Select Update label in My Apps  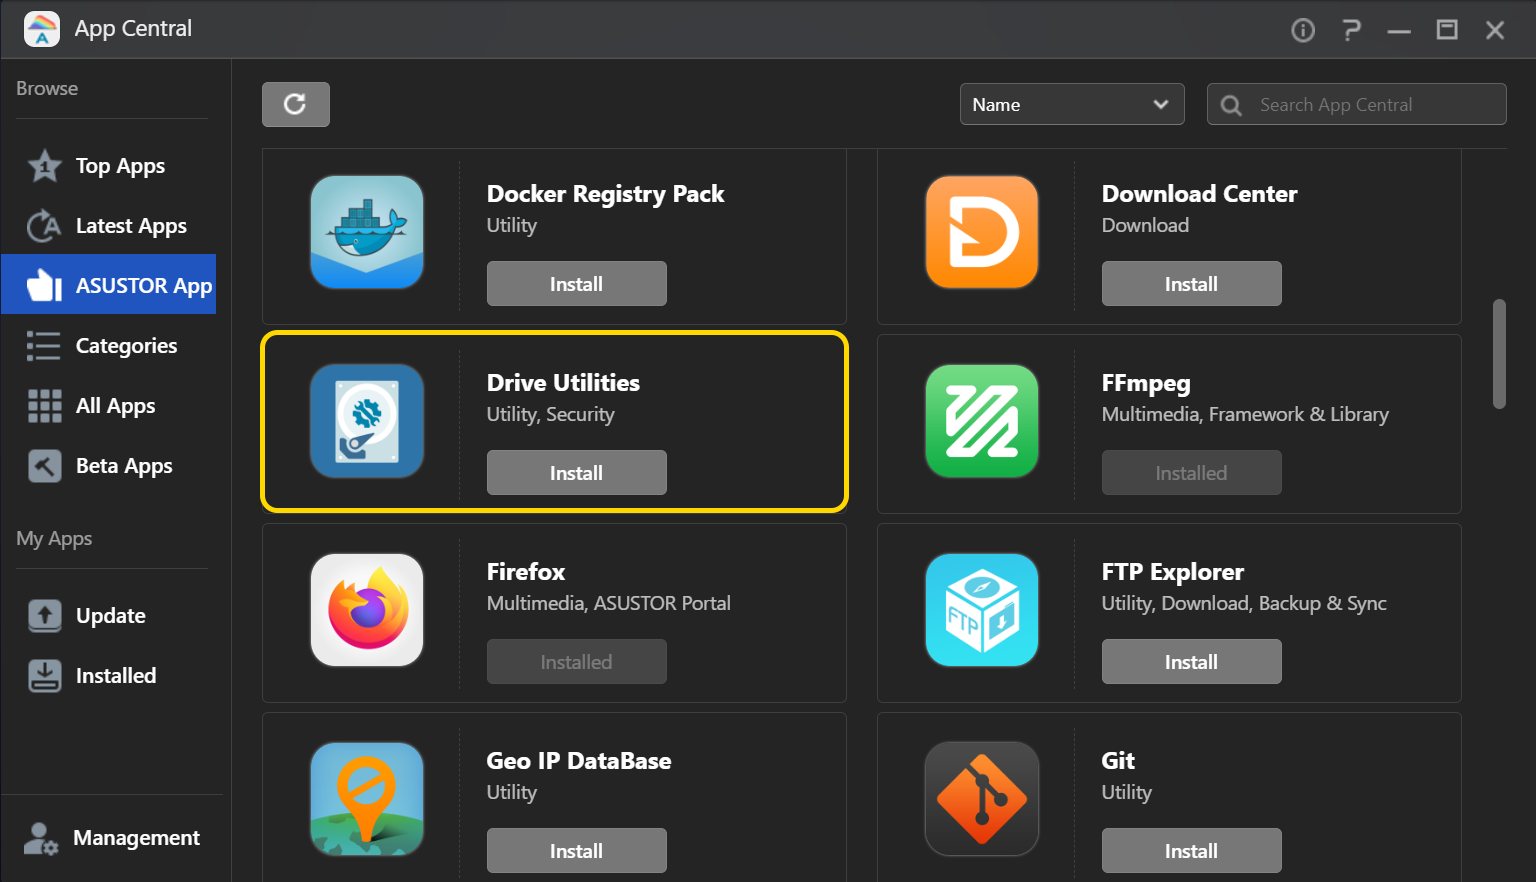(x=111, y=616)
